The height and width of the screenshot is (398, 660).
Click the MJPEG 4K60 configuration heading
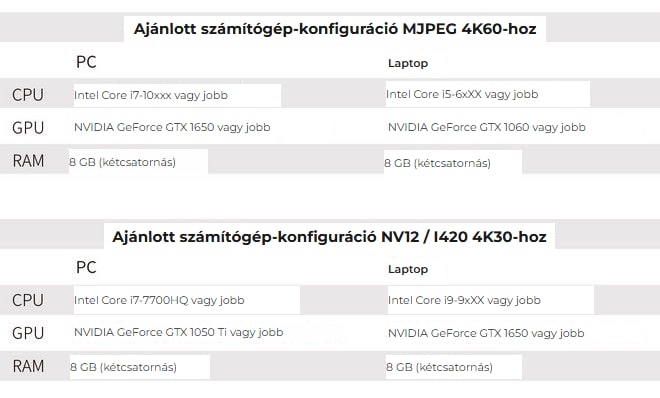[335, 29]
